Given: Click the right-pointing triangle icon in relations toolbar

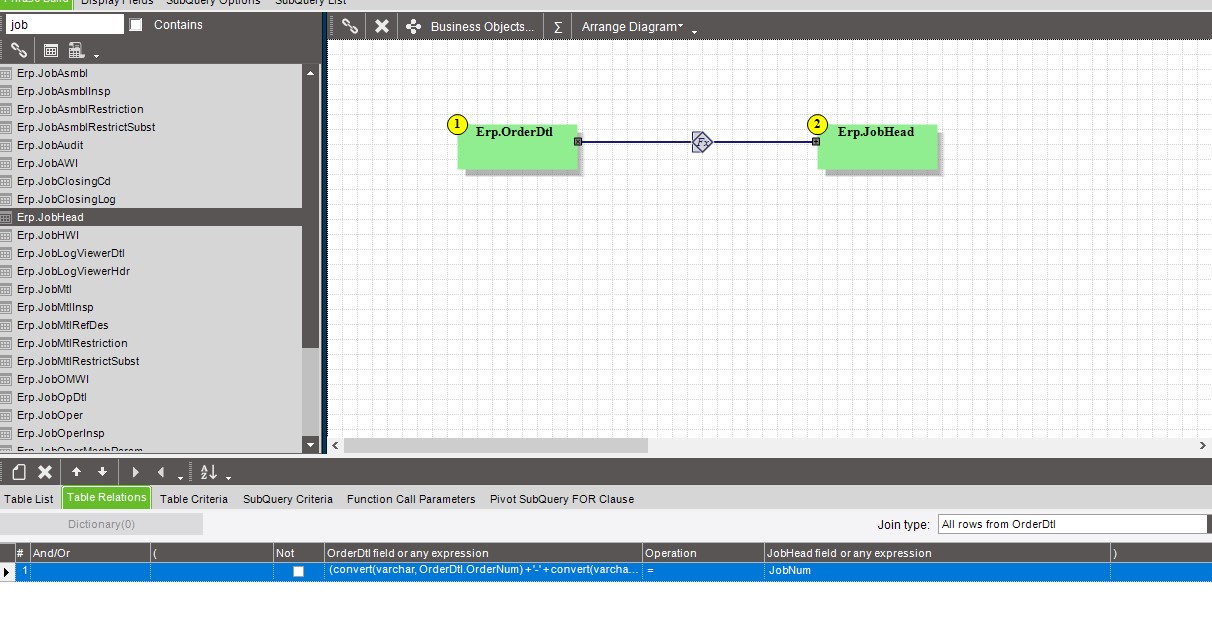Looking at the screenshot, I should pyautogui.click(x=136, y=472).
